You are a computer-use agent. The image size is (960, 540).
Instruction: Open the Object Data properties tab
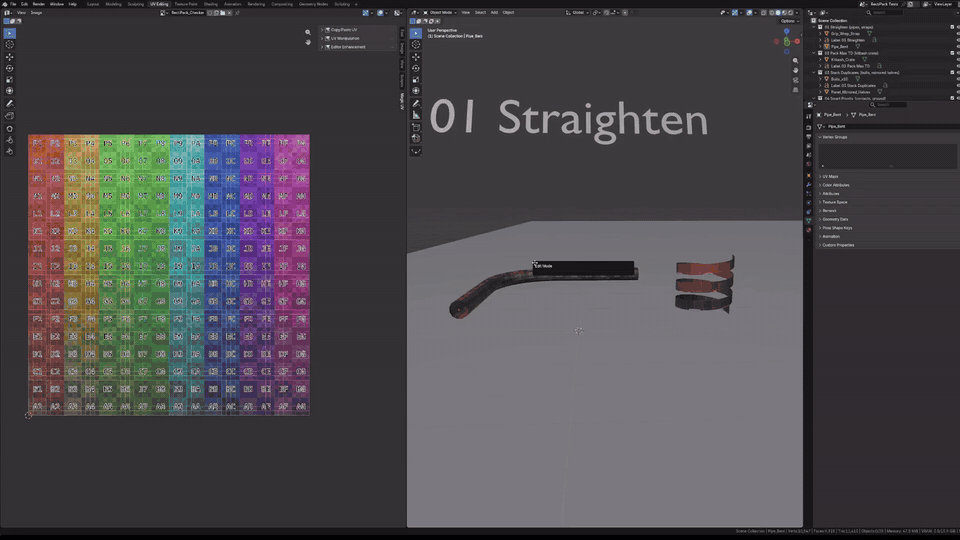click(809, 220)
